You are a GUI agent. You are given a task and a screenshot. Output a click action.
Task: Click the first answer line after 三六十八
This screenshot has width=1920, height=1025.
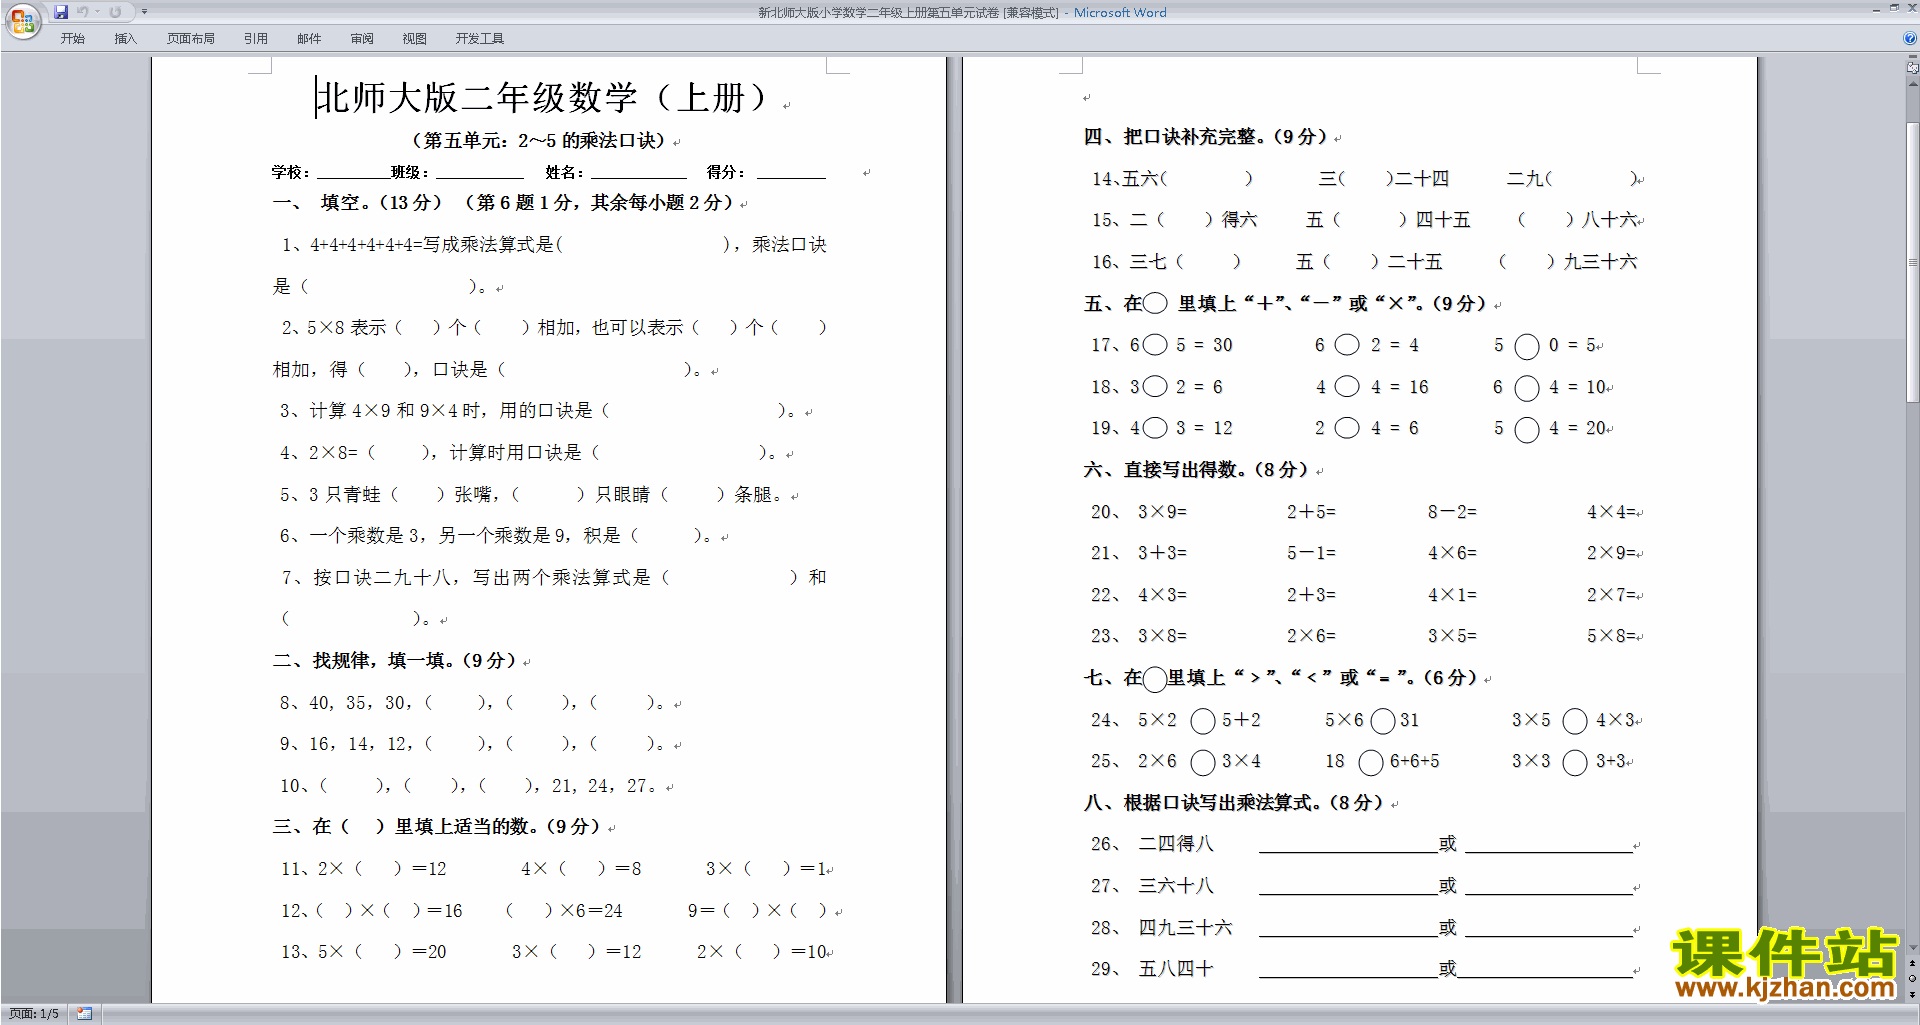coord(1348,888)
